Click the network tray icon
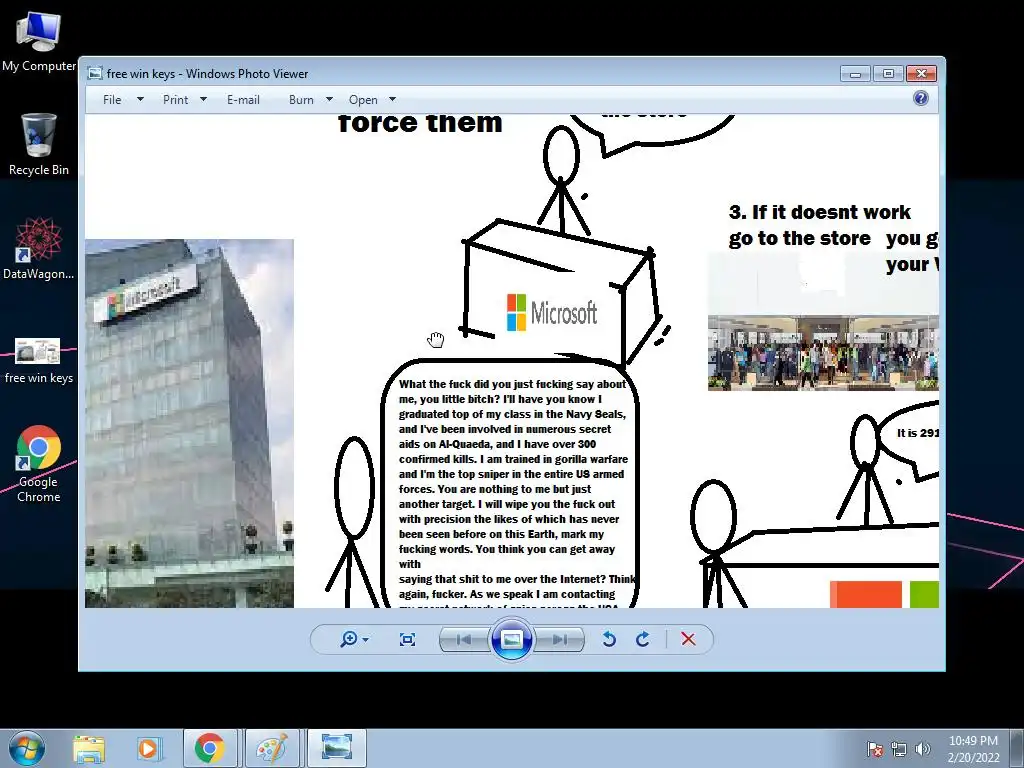 click(x=899, y=748)
